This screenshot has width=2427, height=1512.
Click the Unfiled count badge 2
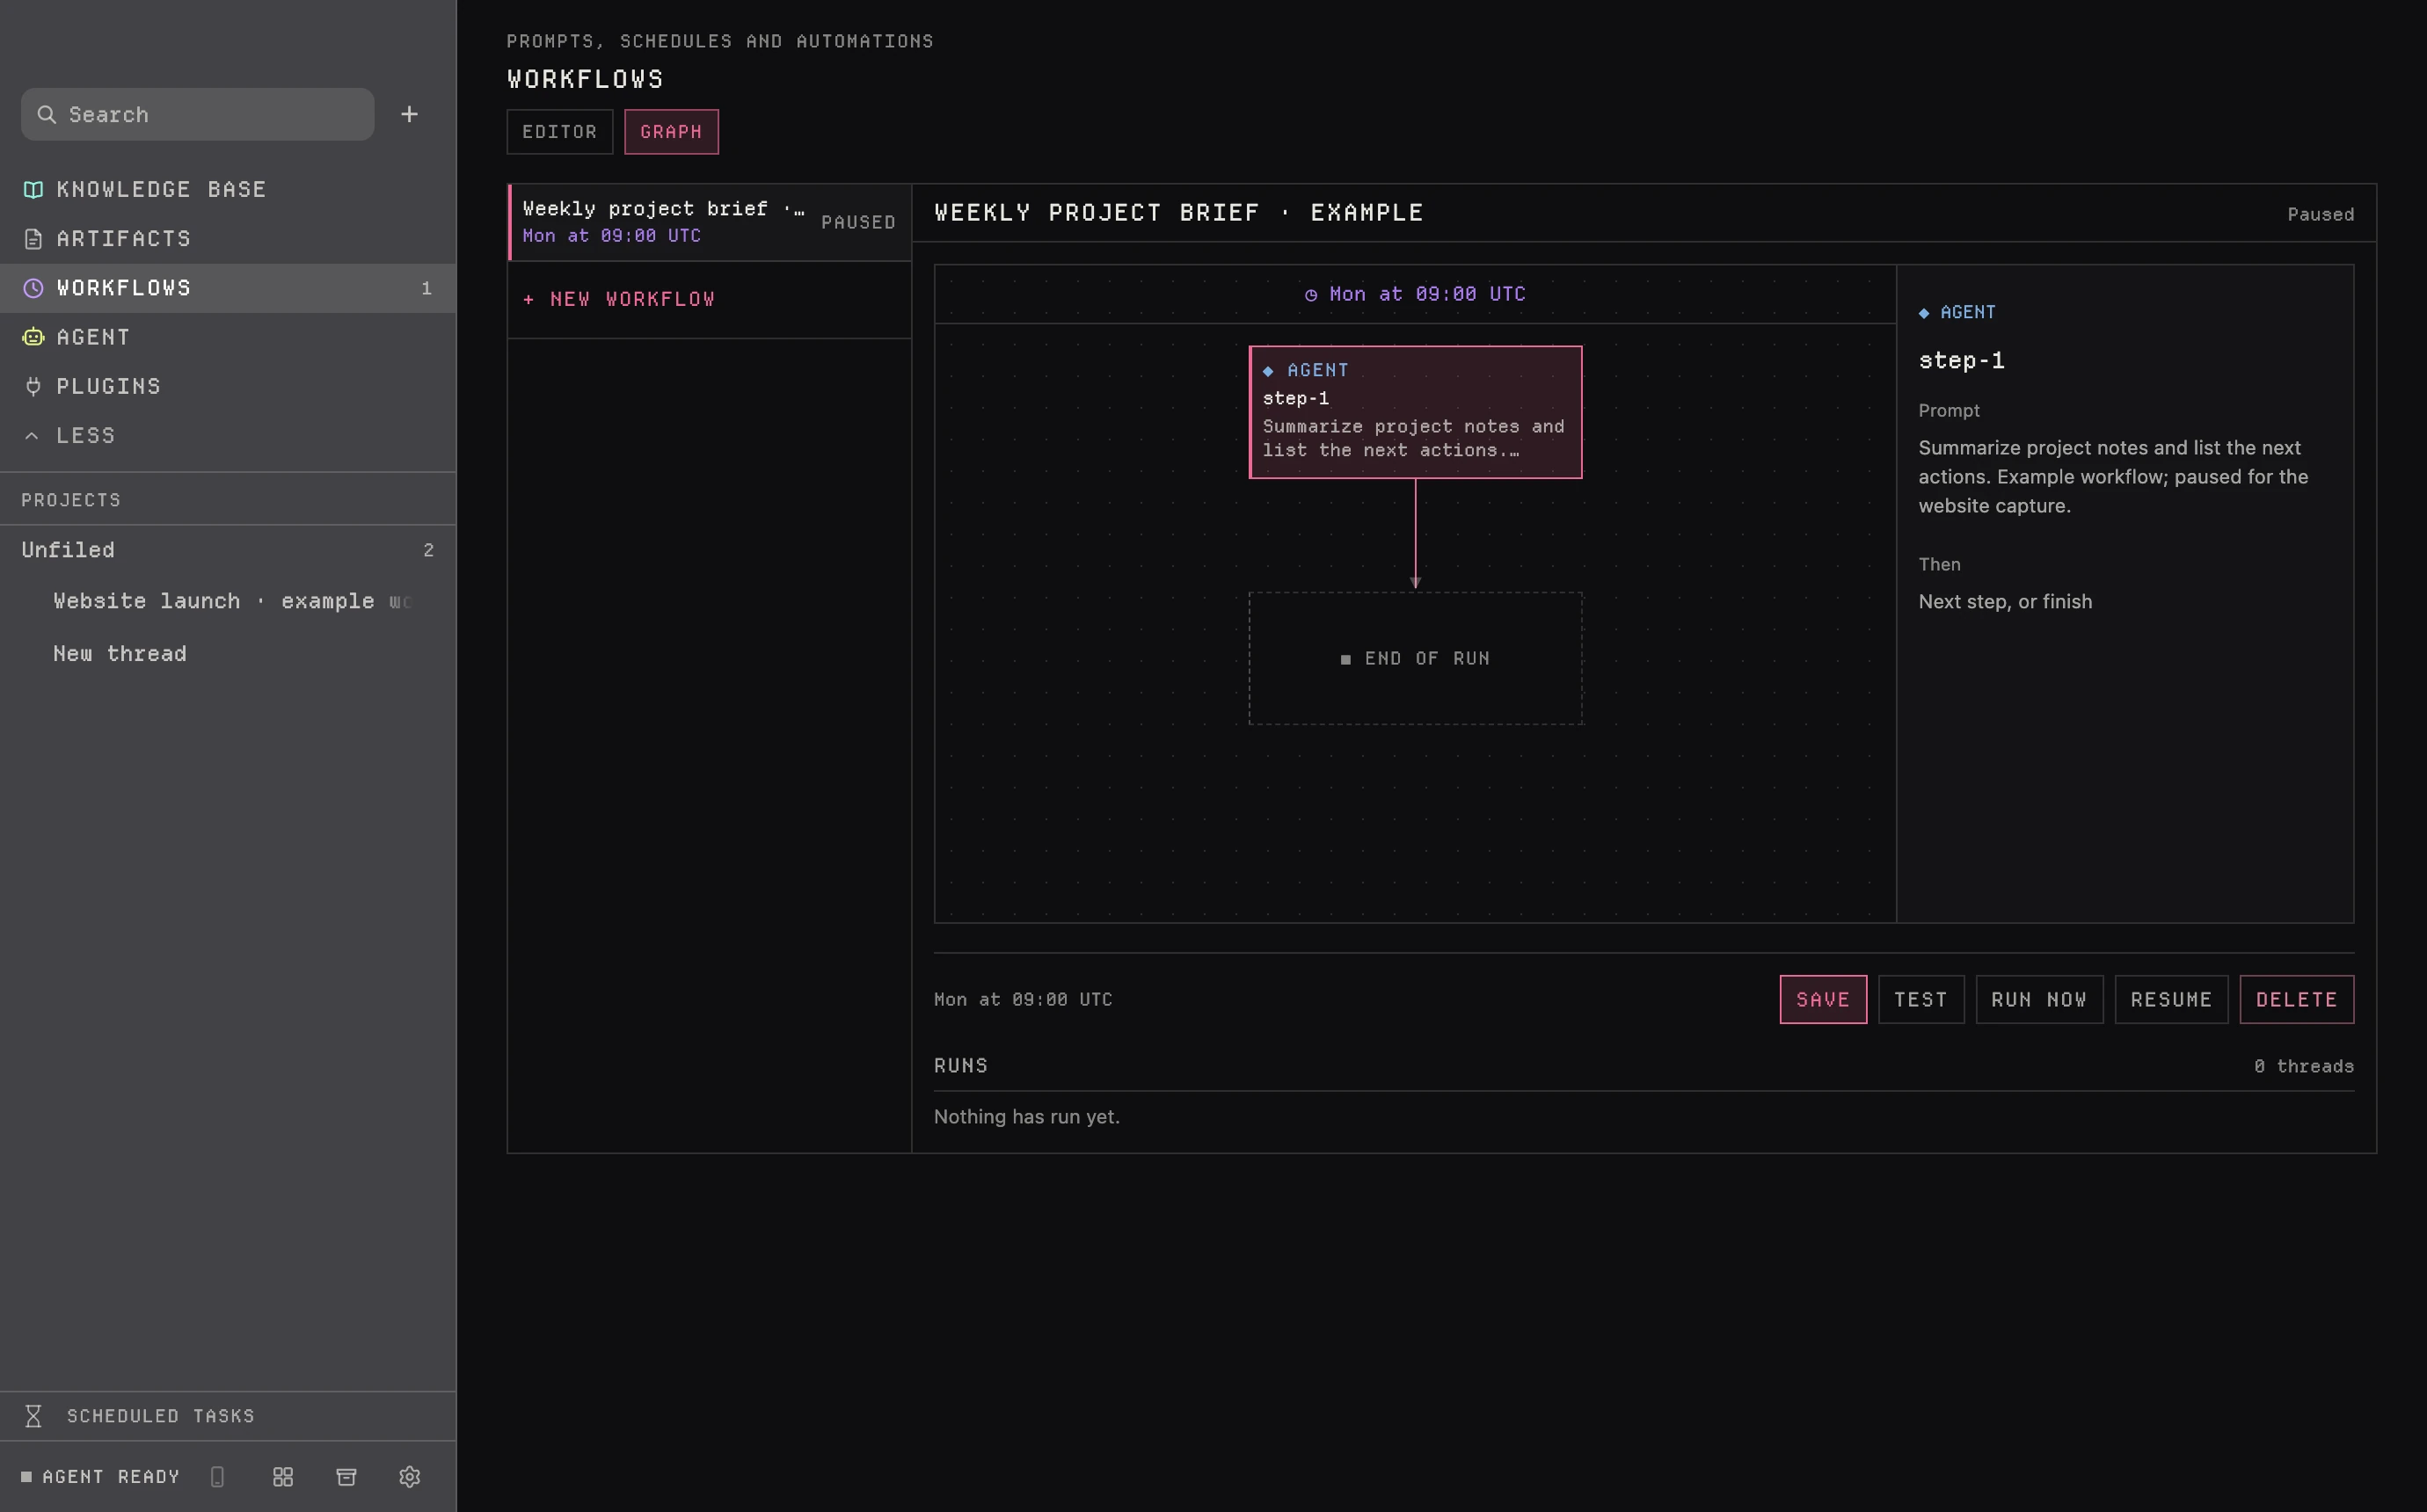click(x=428, y=550)
